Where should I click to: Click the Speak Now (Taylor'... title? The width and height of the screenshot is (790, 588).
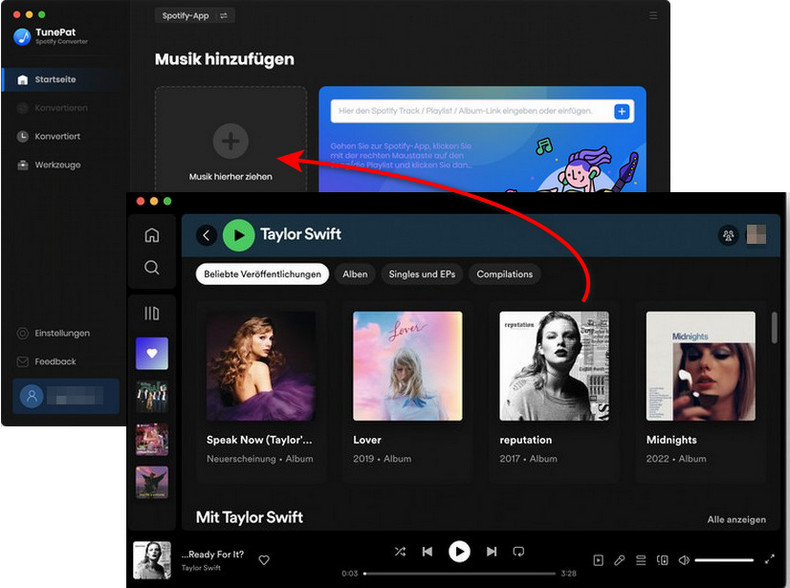[259, 440]
